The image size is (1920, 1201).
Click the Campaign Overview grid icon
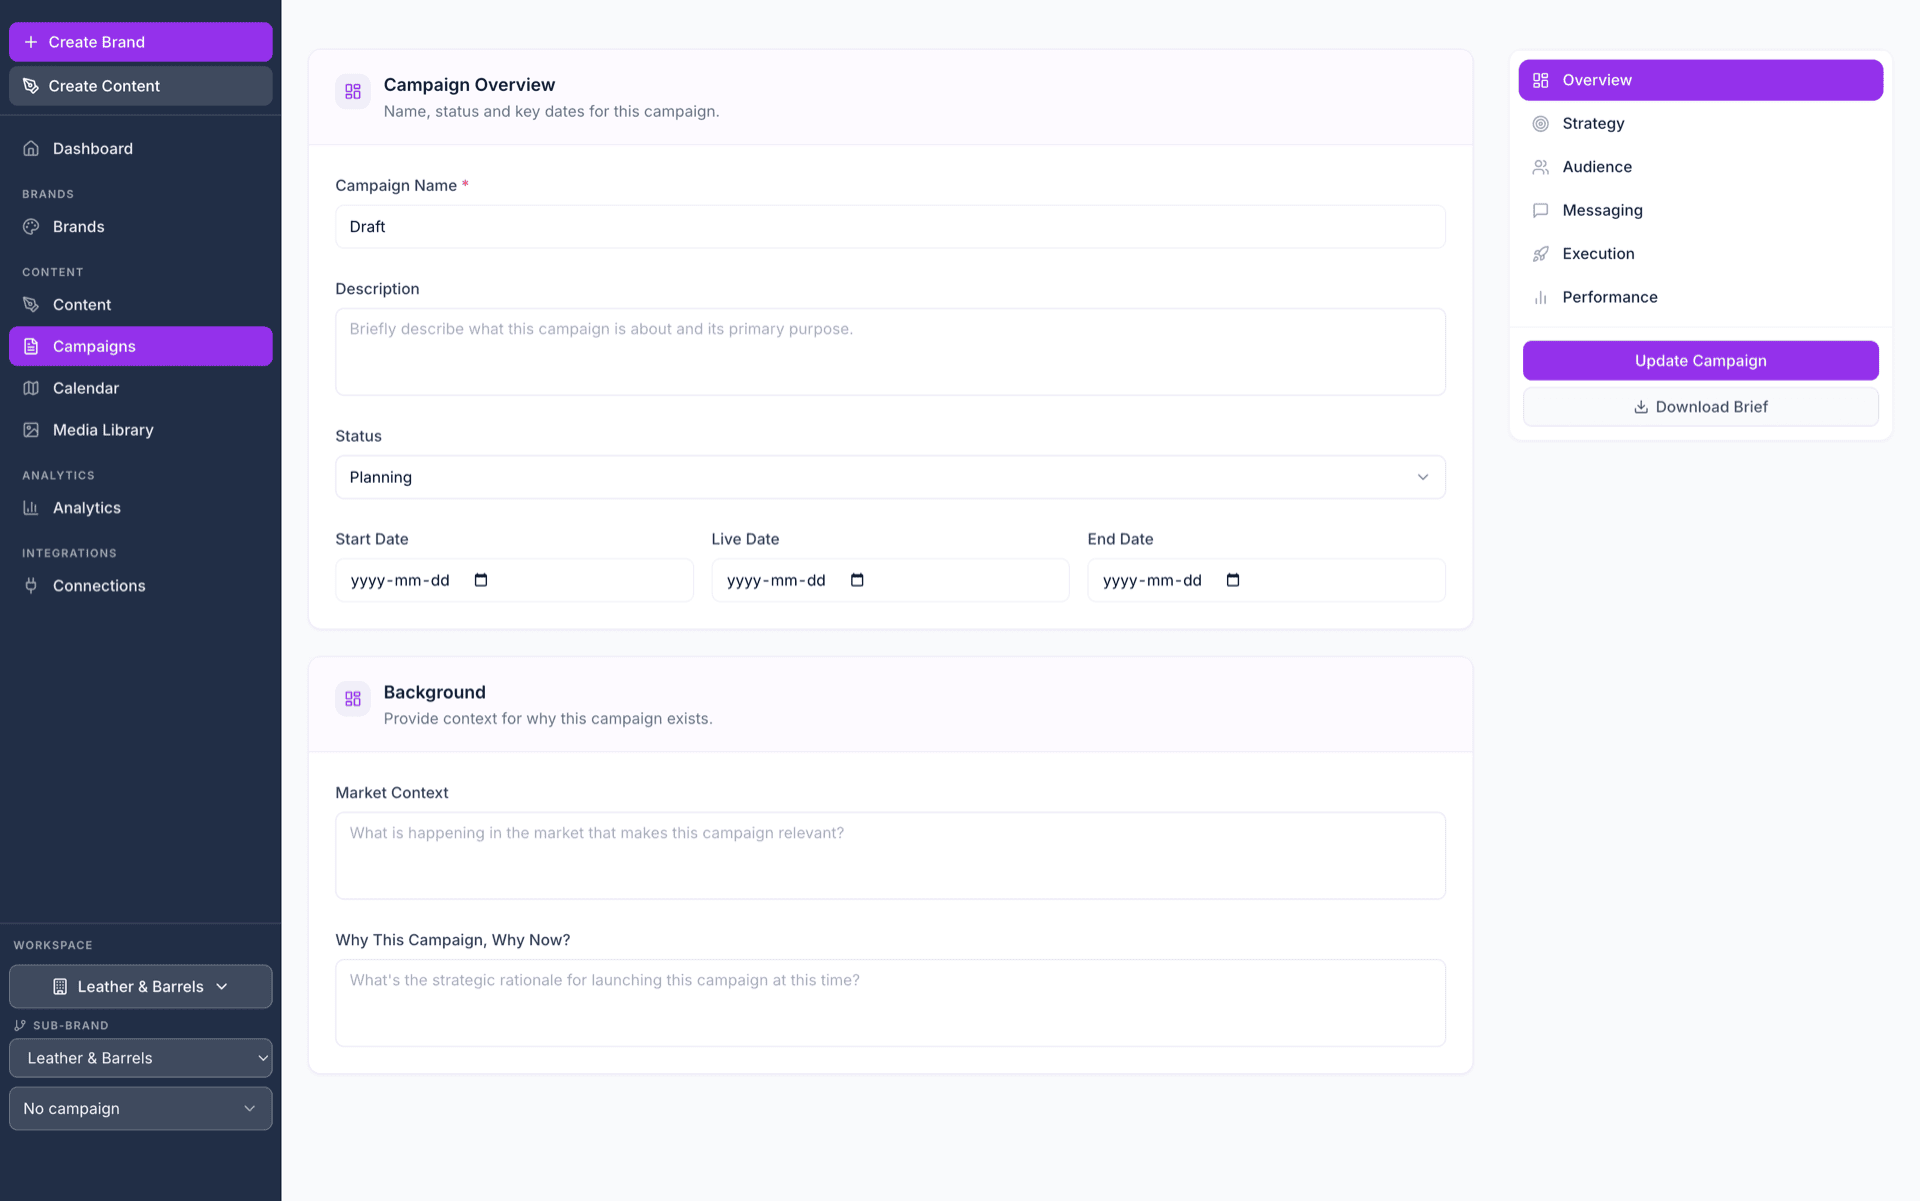352,90
